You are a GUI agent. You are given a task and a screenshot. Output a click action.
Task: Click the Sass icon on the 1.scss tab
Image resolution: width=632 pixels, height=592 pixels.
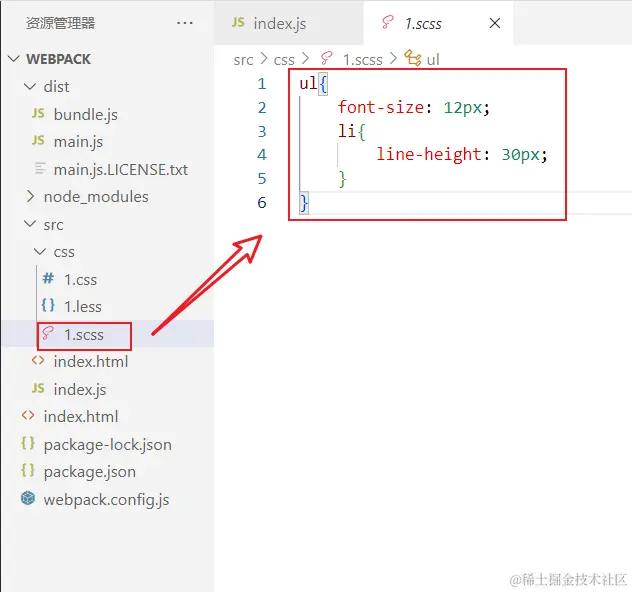tap(387, 22)
